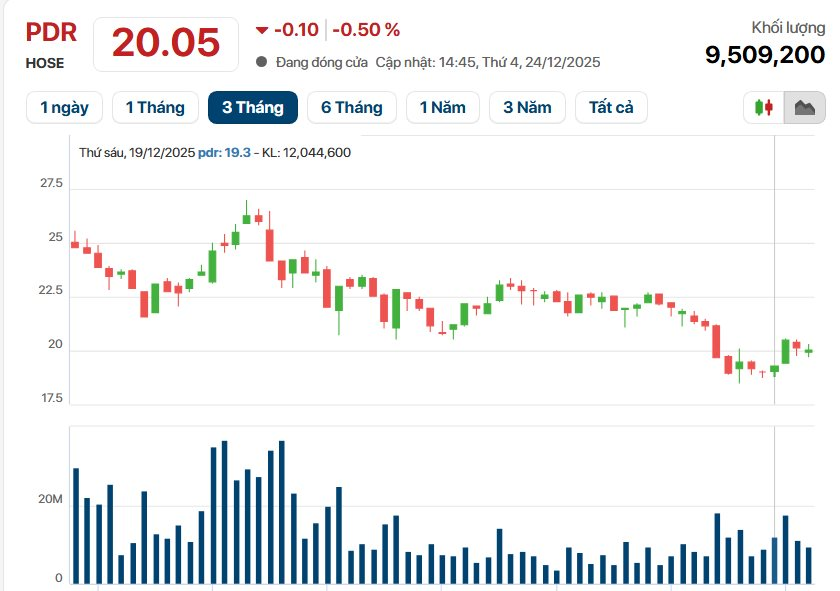Click the -0.50 % change value
840x591 pixels.
(366, 30)
